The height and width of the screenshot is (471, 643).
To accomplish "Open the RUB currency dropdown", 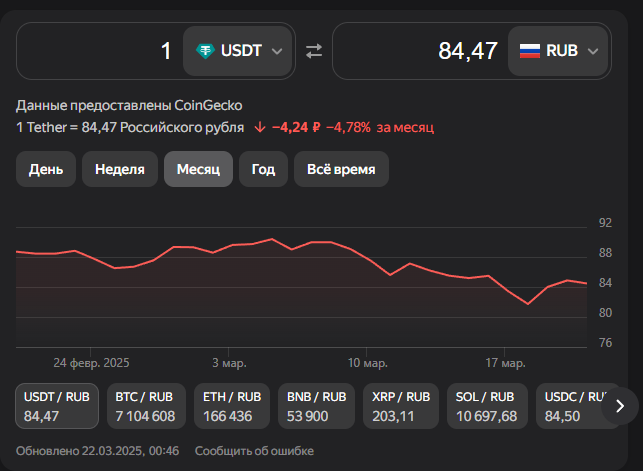I will 558,51.
